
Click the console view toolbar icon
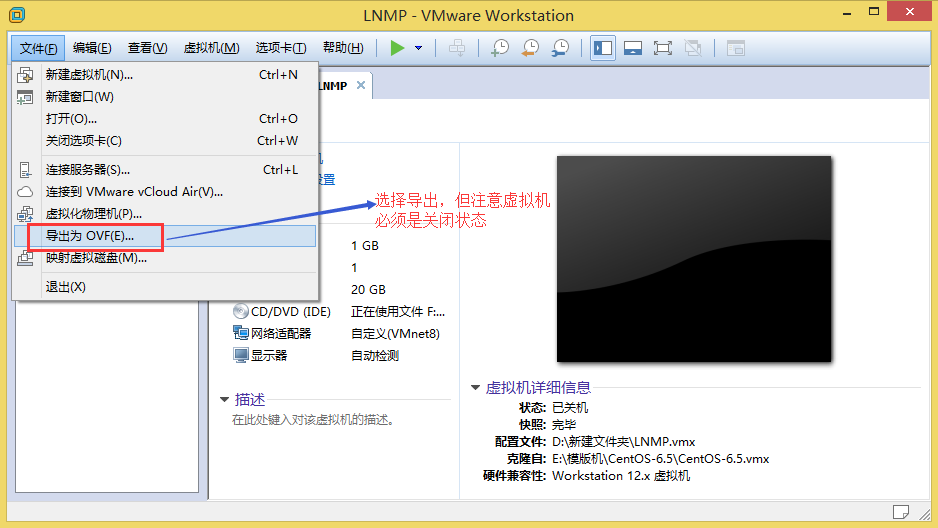[x=735, y=48]
